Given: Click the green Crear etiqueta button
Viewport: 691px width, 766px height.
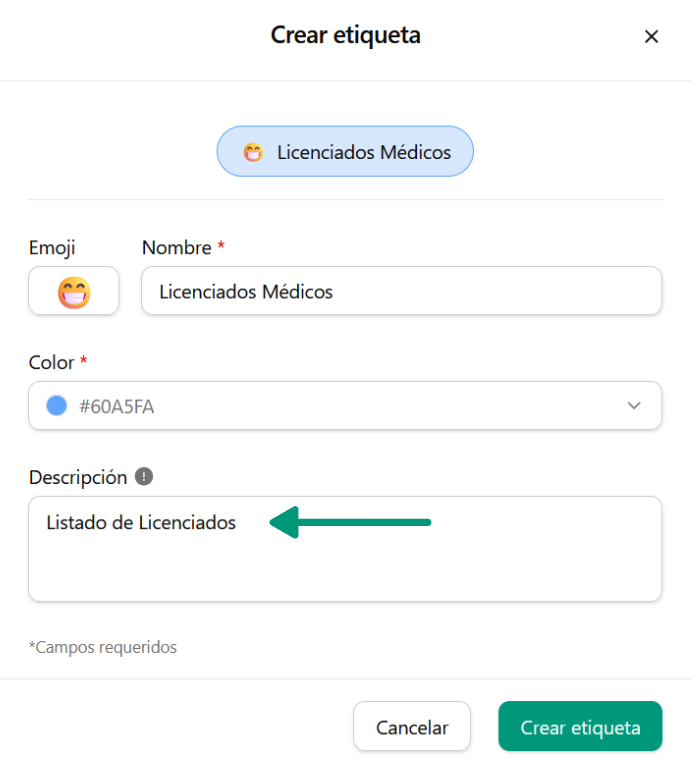Looking at the screenshot, I should 580,727.
